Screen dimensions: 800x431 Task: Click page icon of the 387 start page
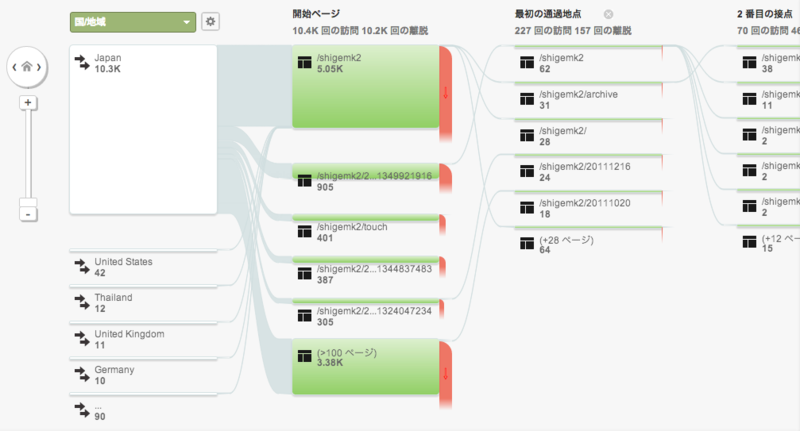point(305,273)
